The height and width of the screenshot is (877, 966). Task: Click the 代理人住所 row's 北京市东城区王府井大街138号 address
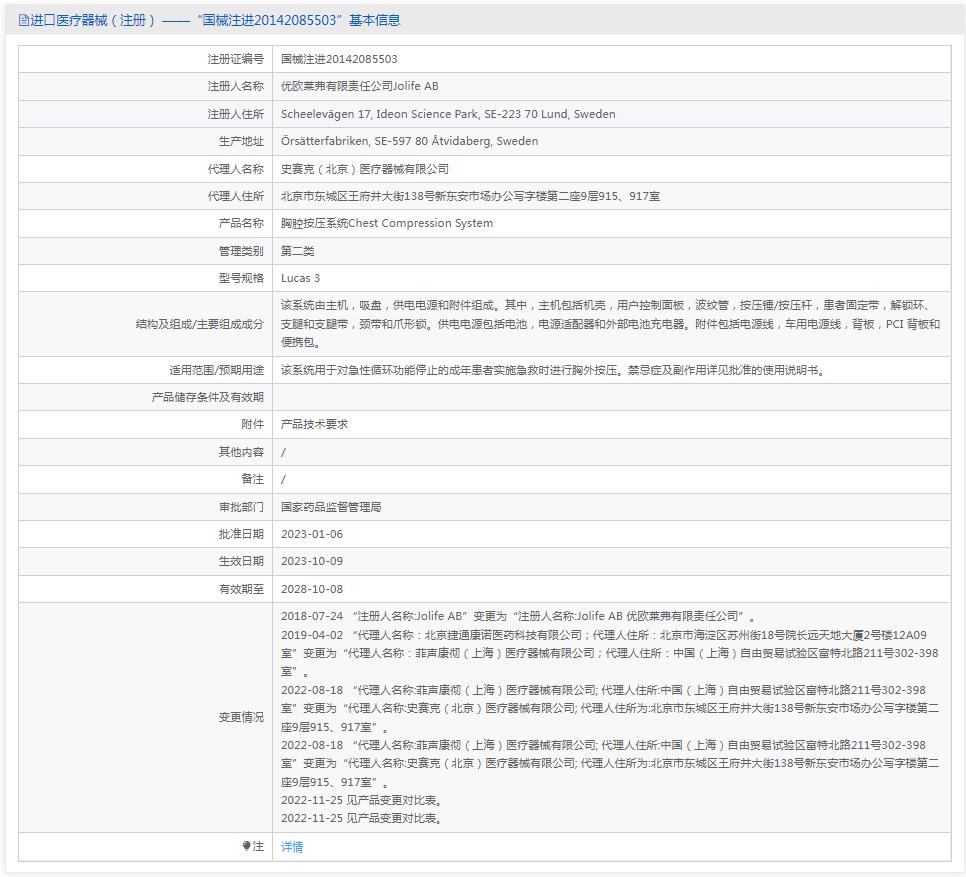click(x=471, y=196)
